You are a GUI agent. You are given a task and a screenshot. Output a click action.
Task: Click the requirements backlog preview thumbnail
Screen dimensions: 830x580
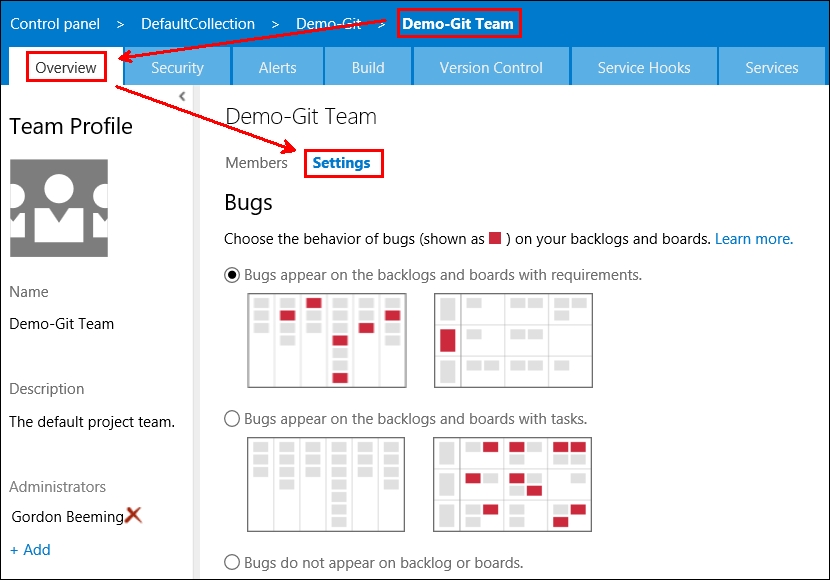pyautogui.click(x=325, y=340)
